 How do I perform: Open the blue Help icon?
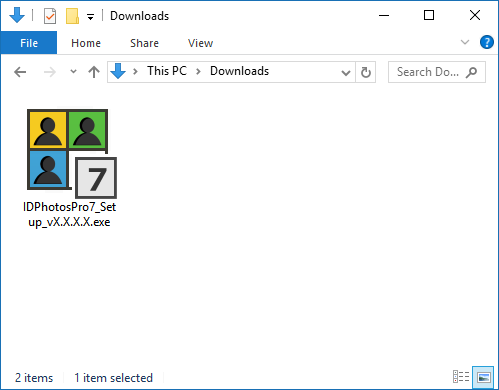[x=487, y=42]
